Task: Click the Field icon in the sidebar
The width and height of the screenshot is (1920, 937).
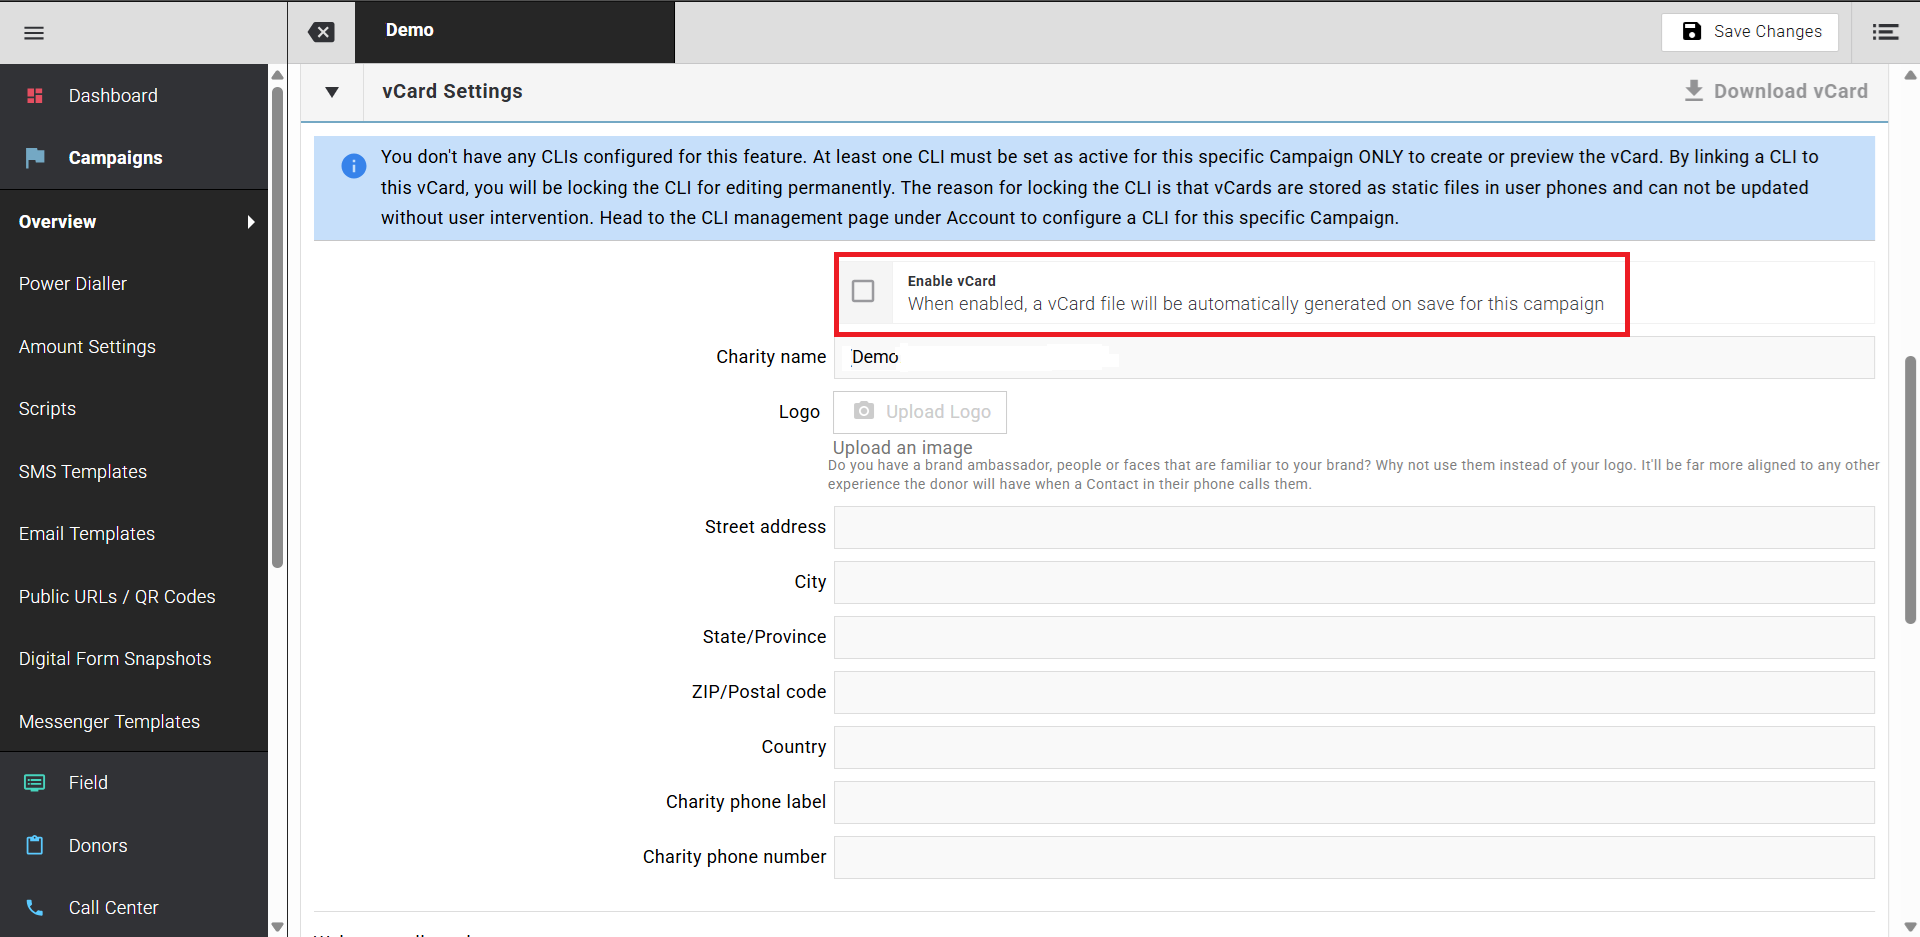Action: (x=35, y=782)
